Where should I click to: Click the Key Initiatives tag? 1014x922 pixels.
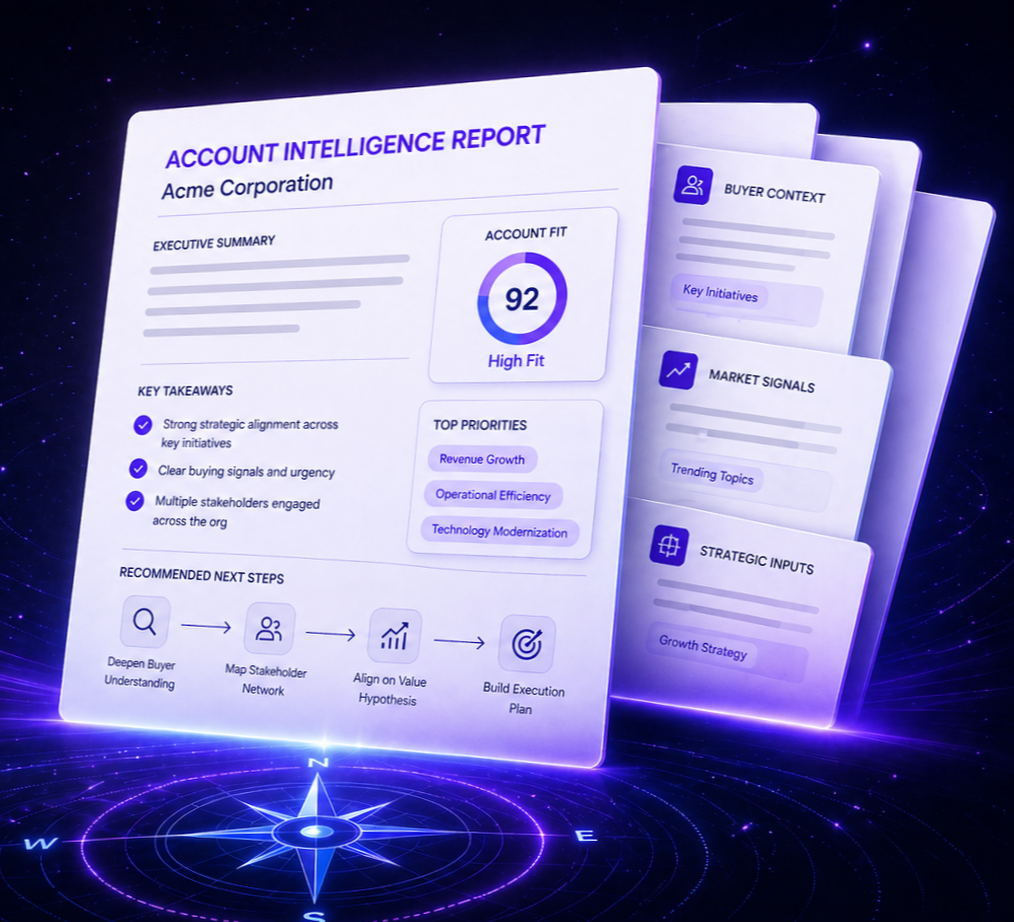tap(720, 293)
